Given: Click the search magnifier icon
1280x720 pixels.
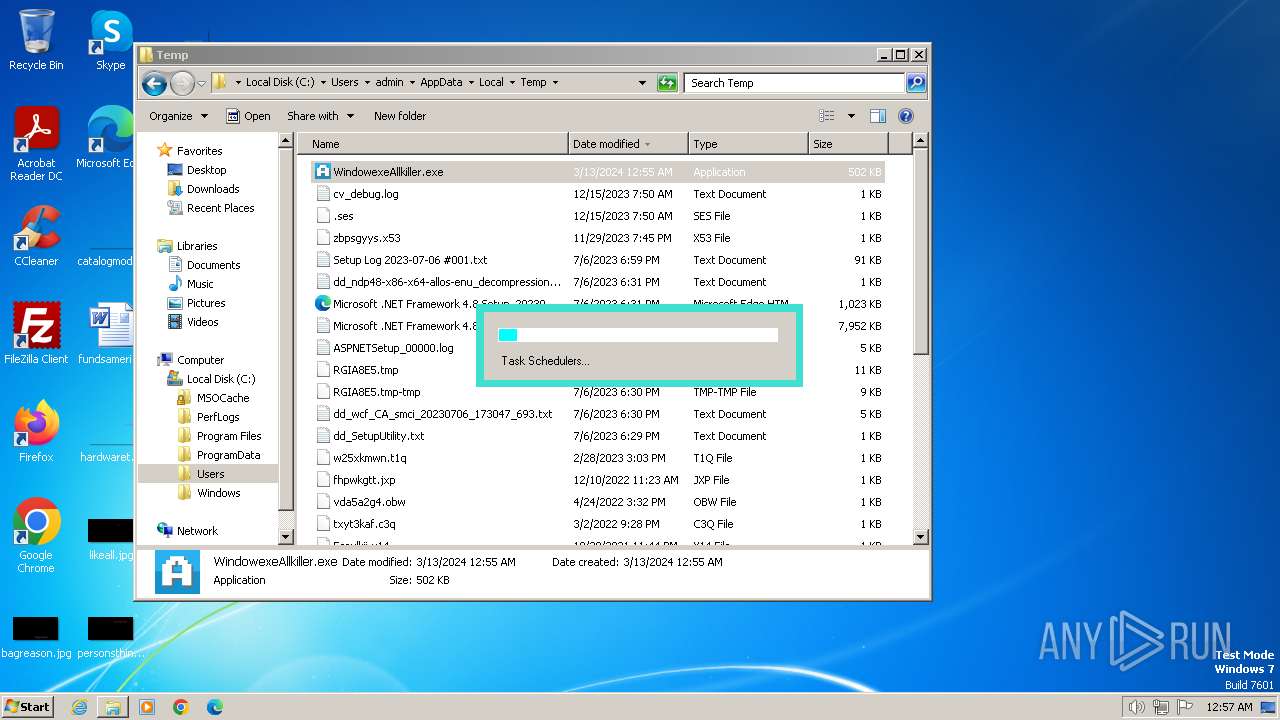Looking at the screenshot, I should click(915, 83).
